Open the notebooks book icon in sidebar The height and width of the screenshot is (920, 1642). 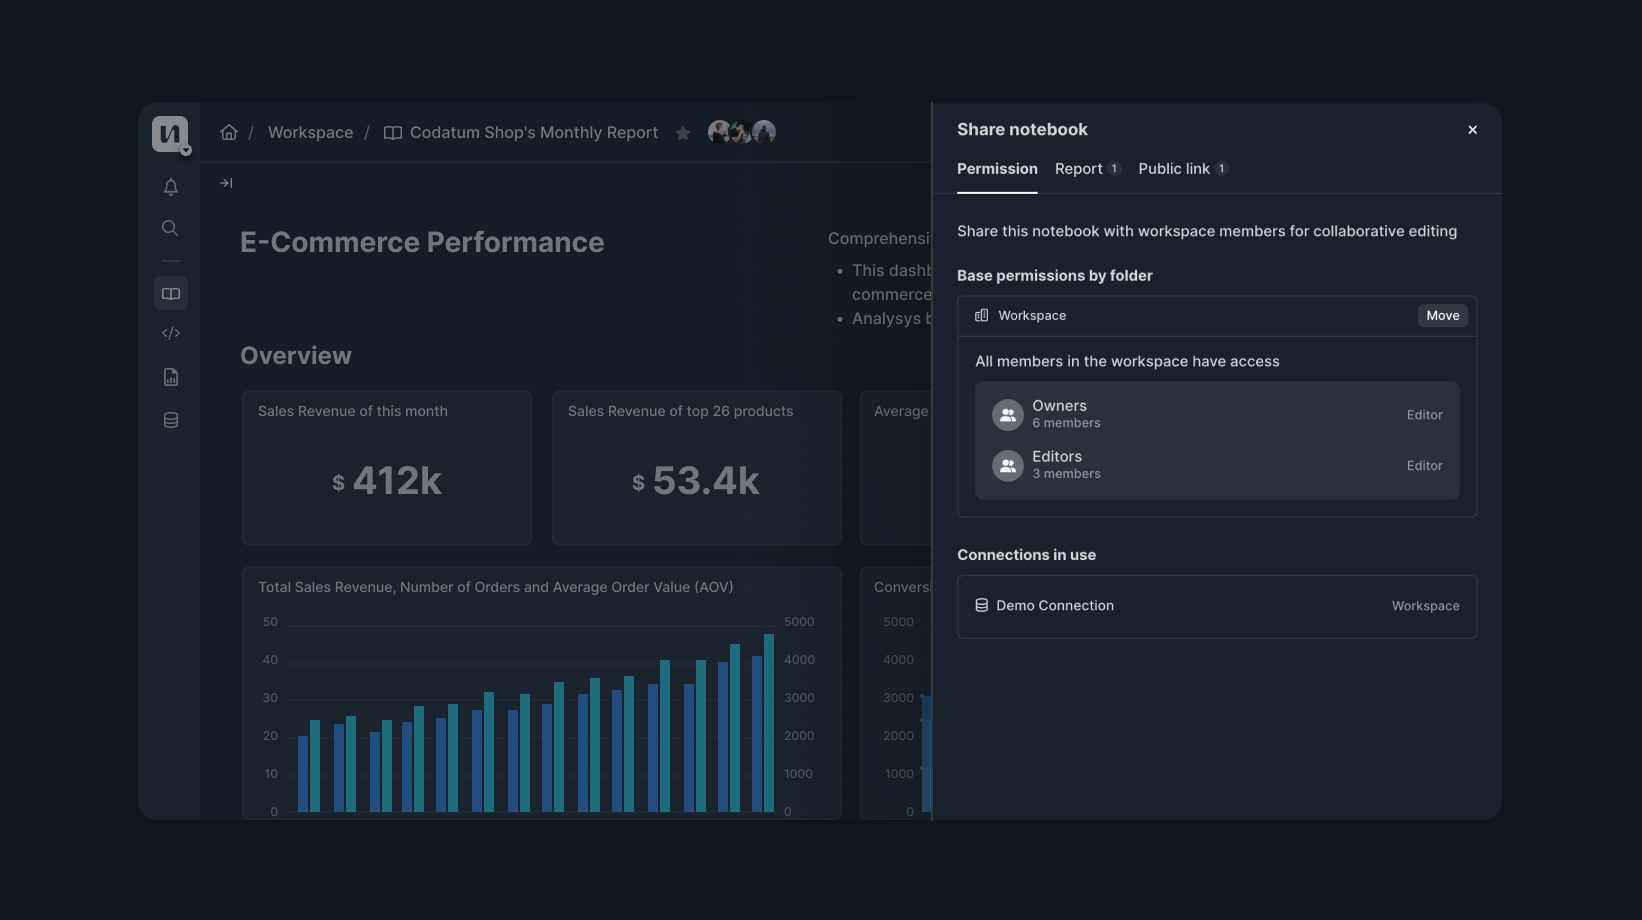[x=171, y=294]
